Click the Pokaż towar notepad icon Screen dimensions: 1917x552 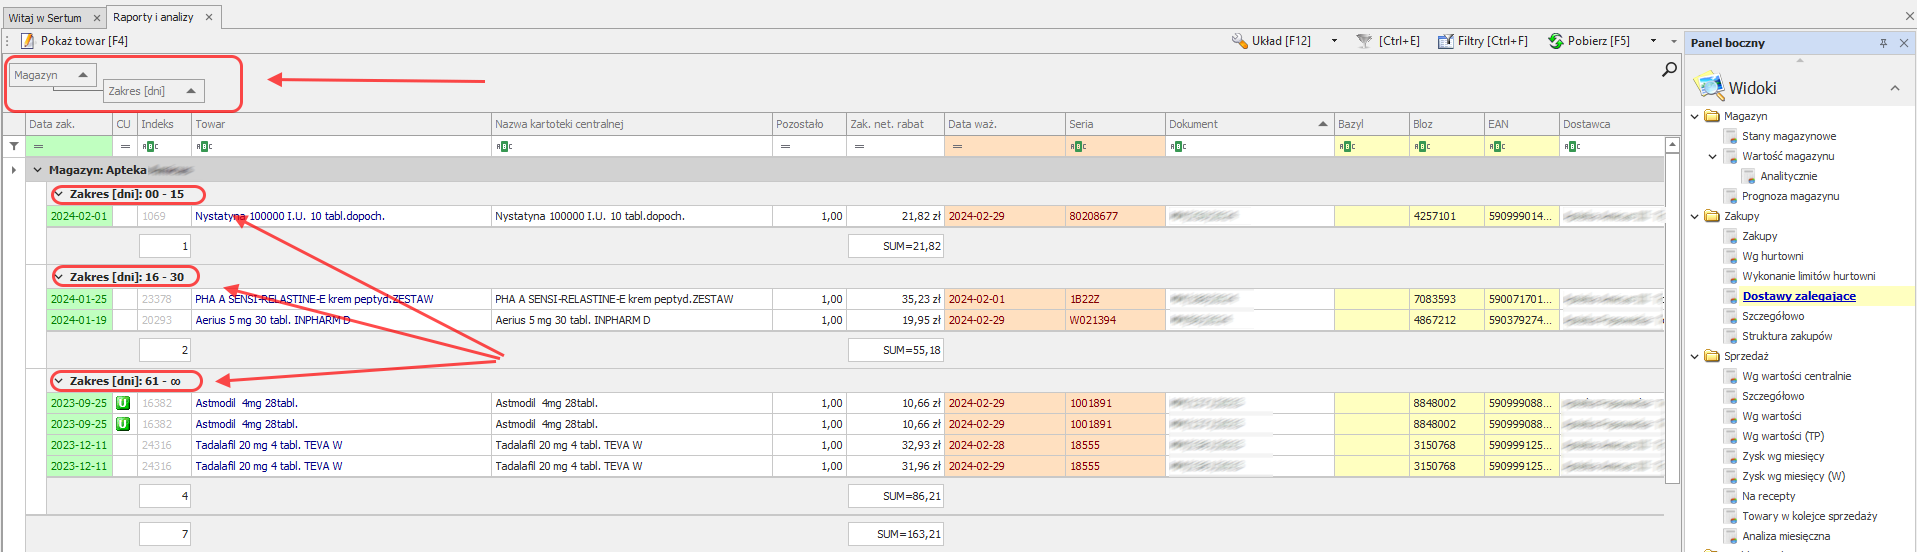(28, 41)
